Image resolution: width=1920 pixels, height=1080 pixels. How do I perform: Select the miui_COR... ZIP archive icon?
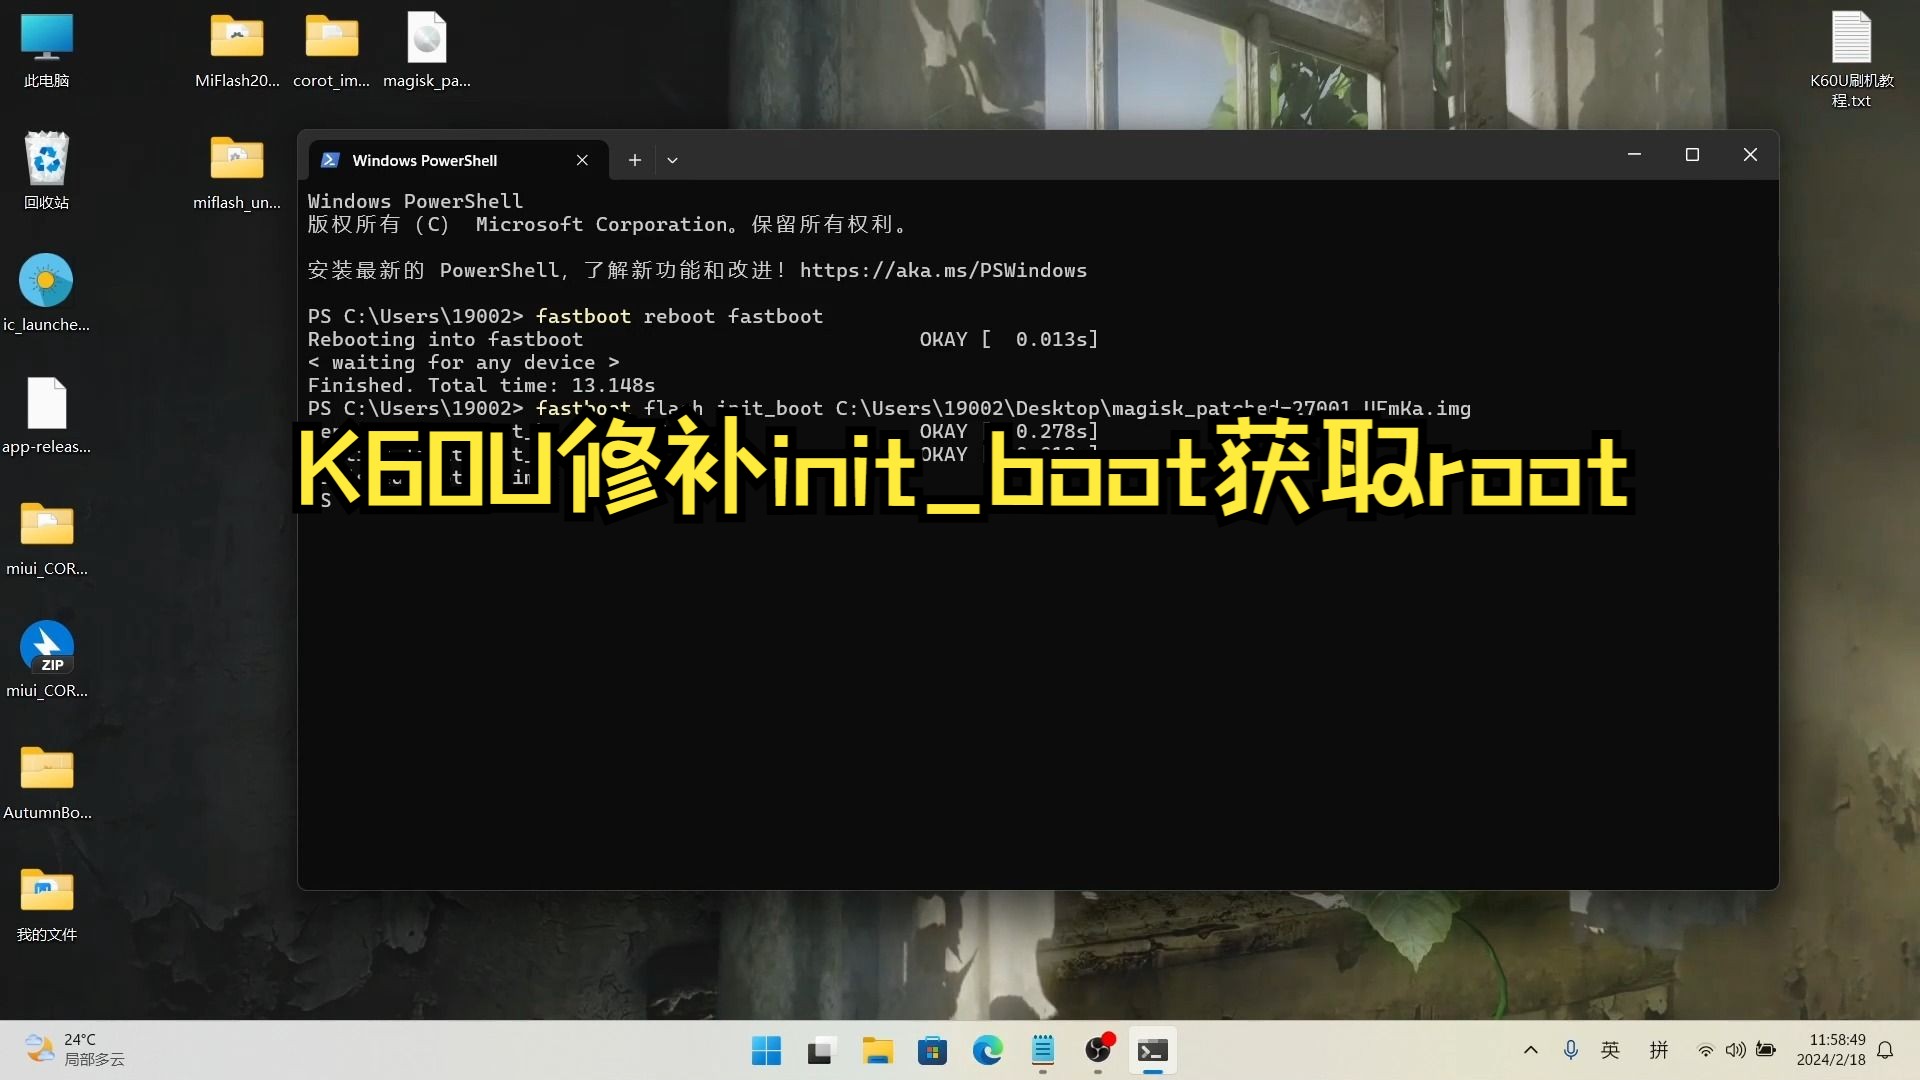click(46, 660)
